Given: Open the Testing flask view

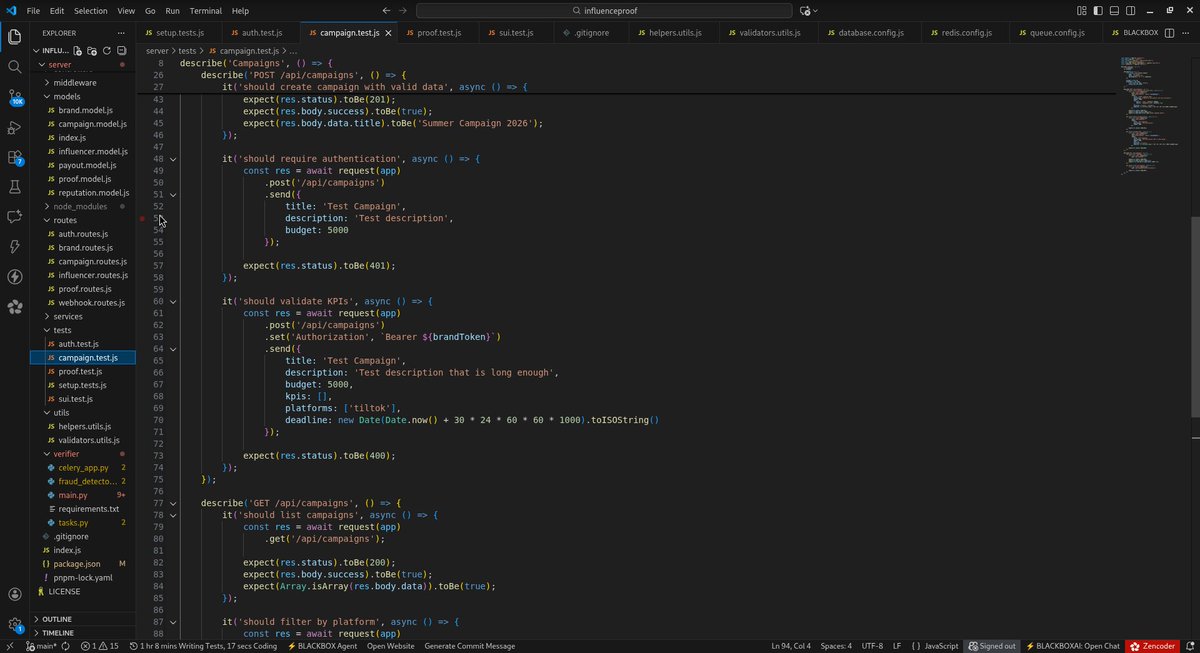Looking at the screenshot, I should [15, 187].
